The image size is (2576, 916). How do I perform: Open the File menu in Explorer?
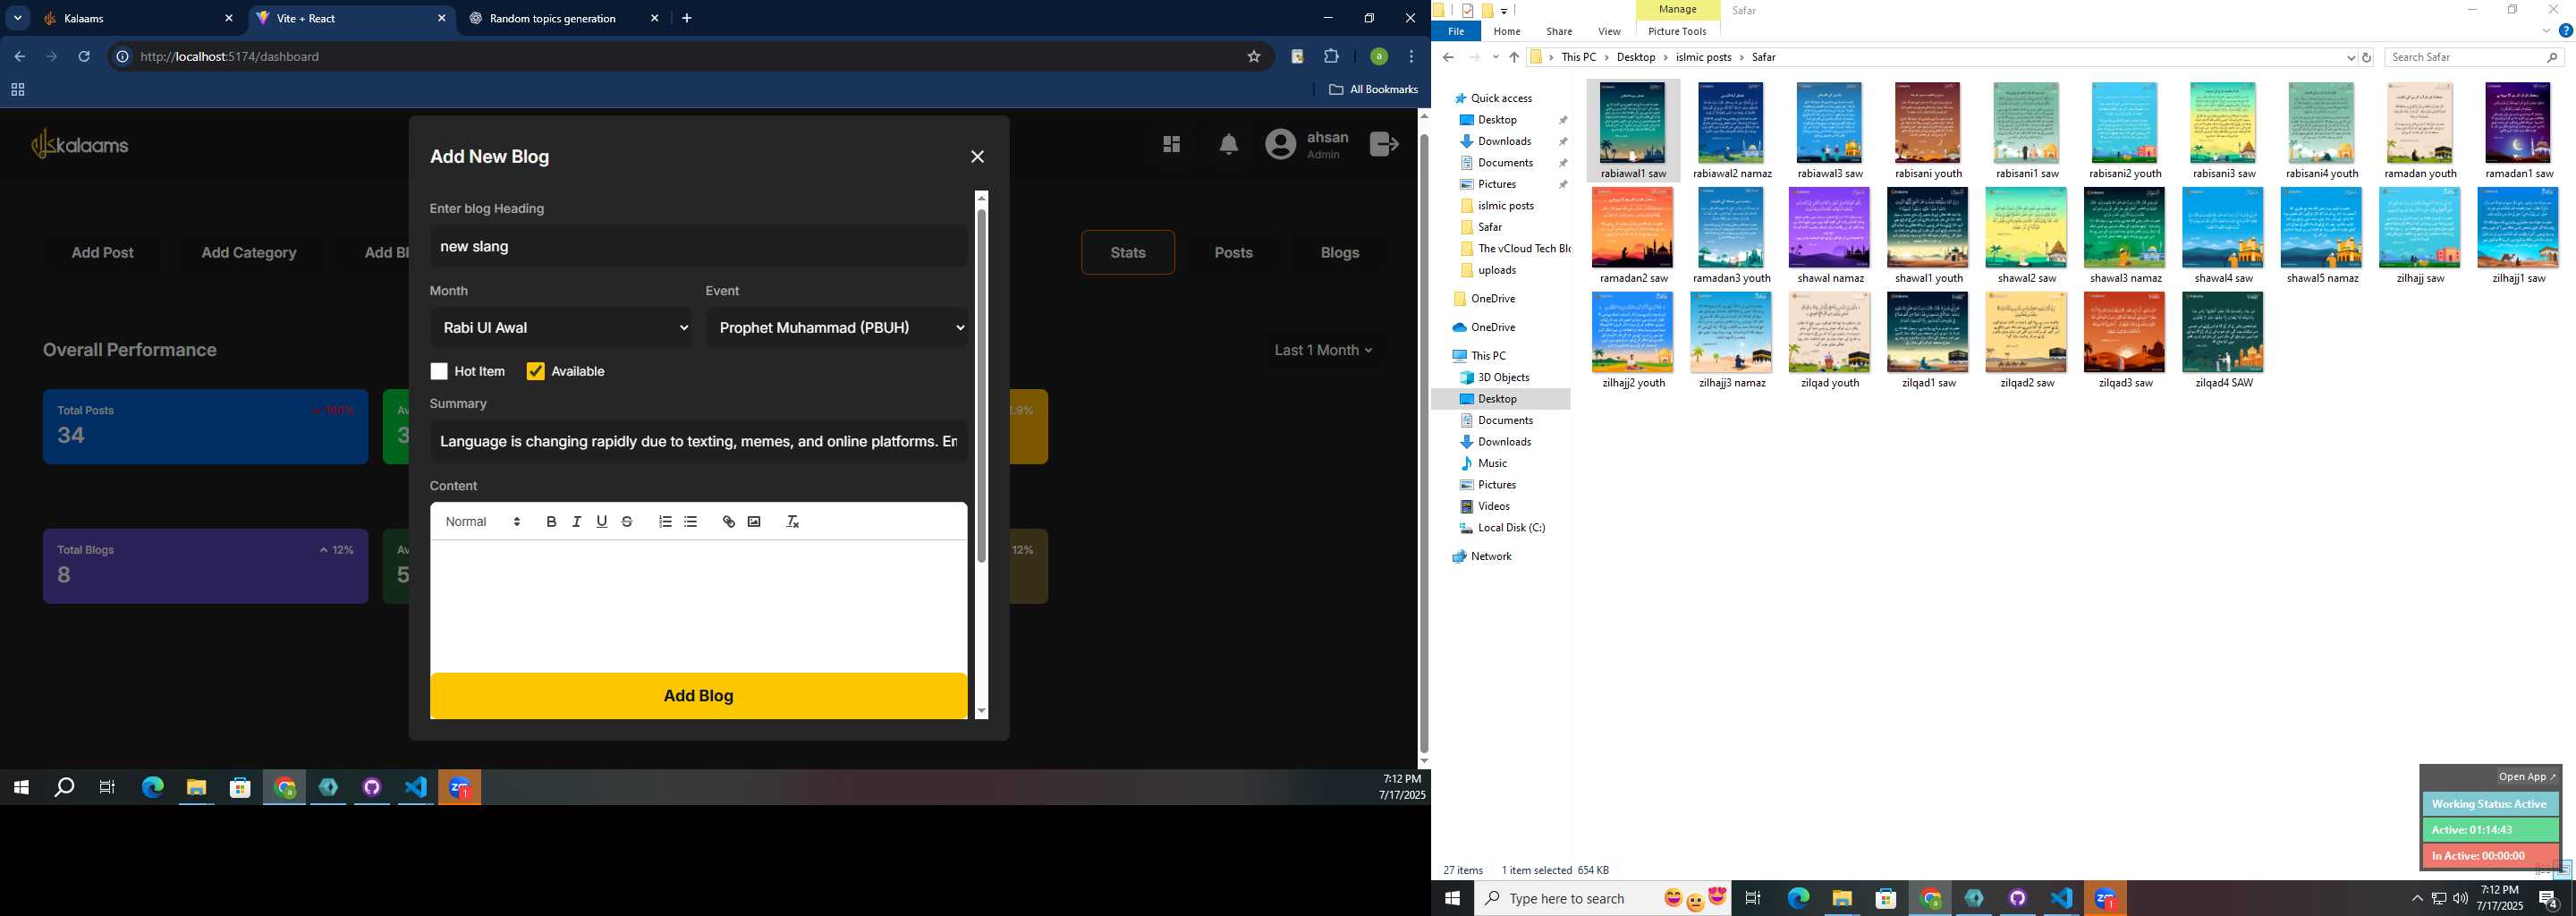pyautogui.click(x=1456, y=31)
